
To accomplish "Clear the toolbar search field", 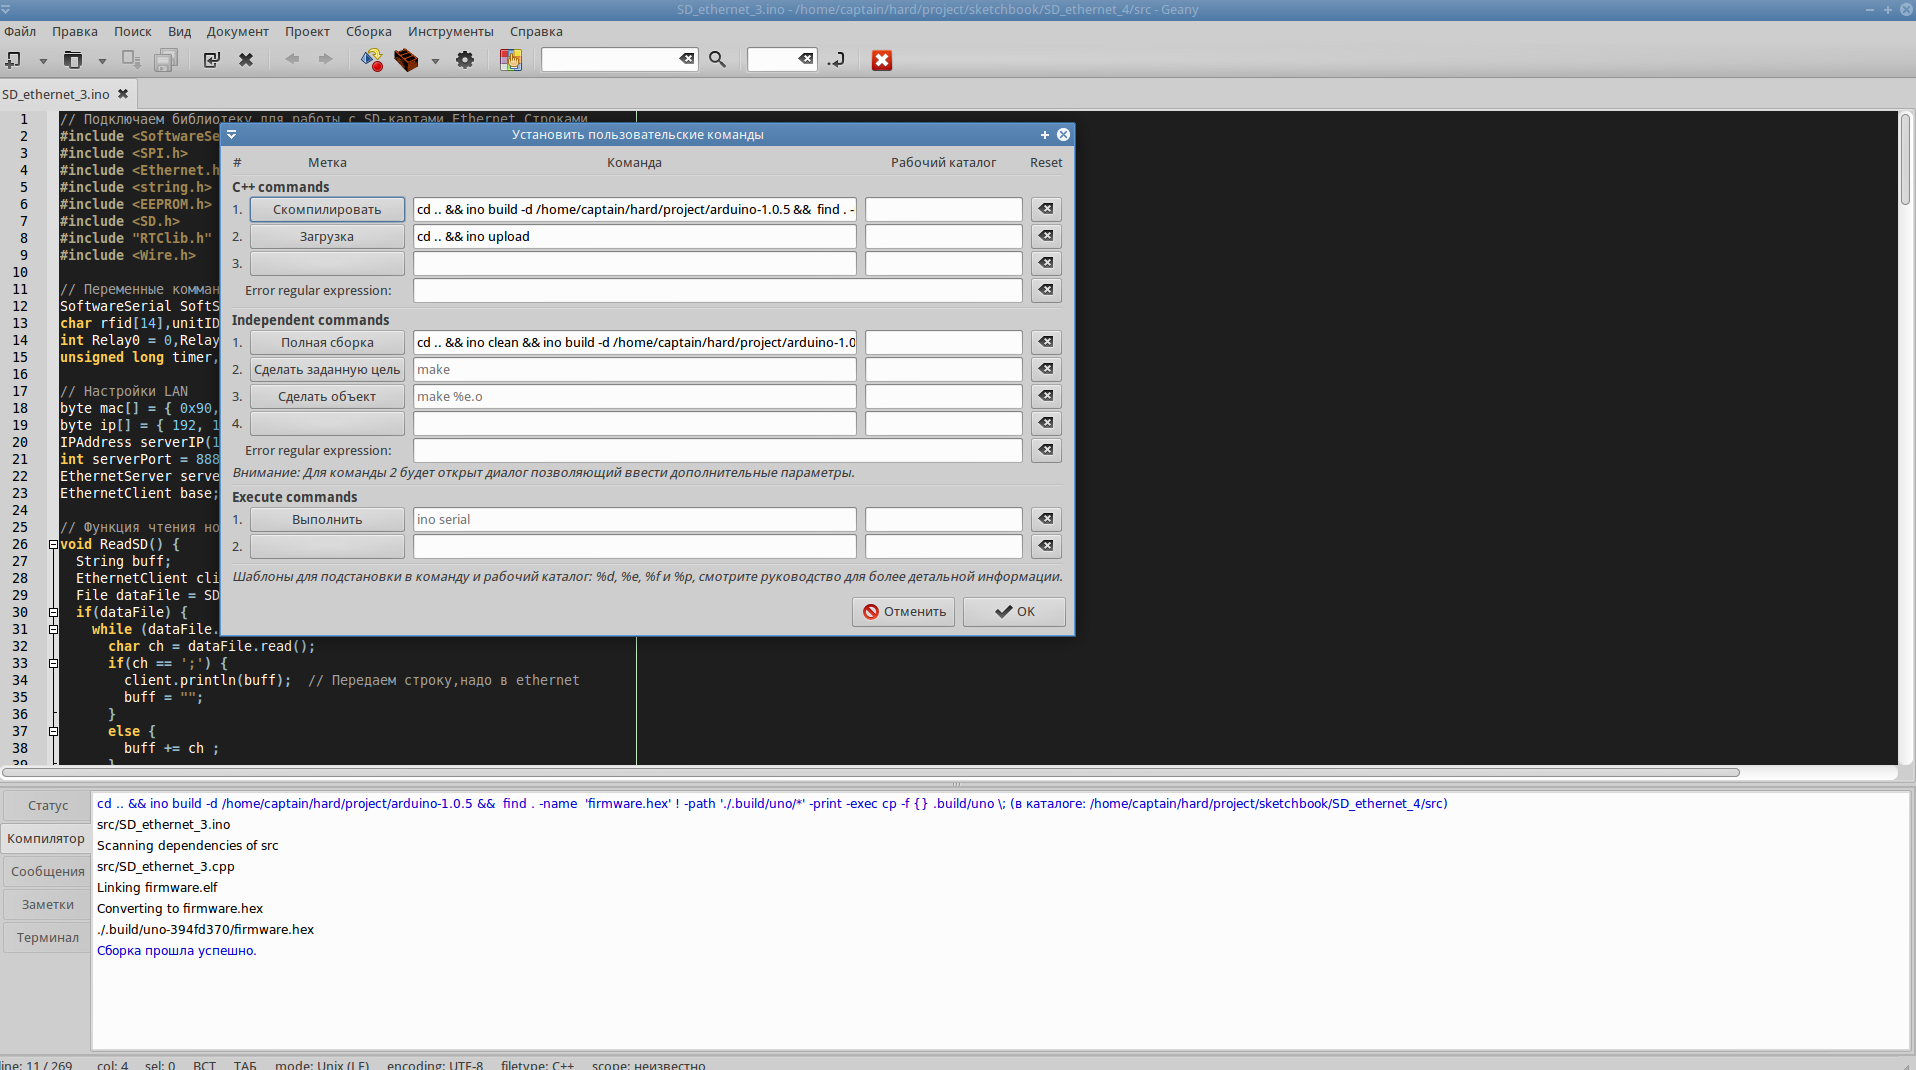I will click(x=687, y=59).
